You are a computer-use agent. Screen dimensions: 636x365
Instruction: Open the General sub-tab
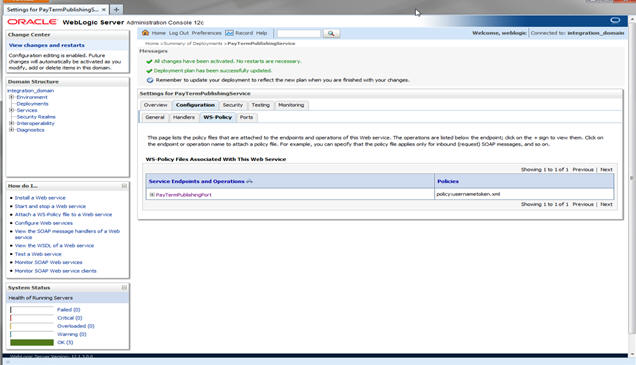(155, 117)
